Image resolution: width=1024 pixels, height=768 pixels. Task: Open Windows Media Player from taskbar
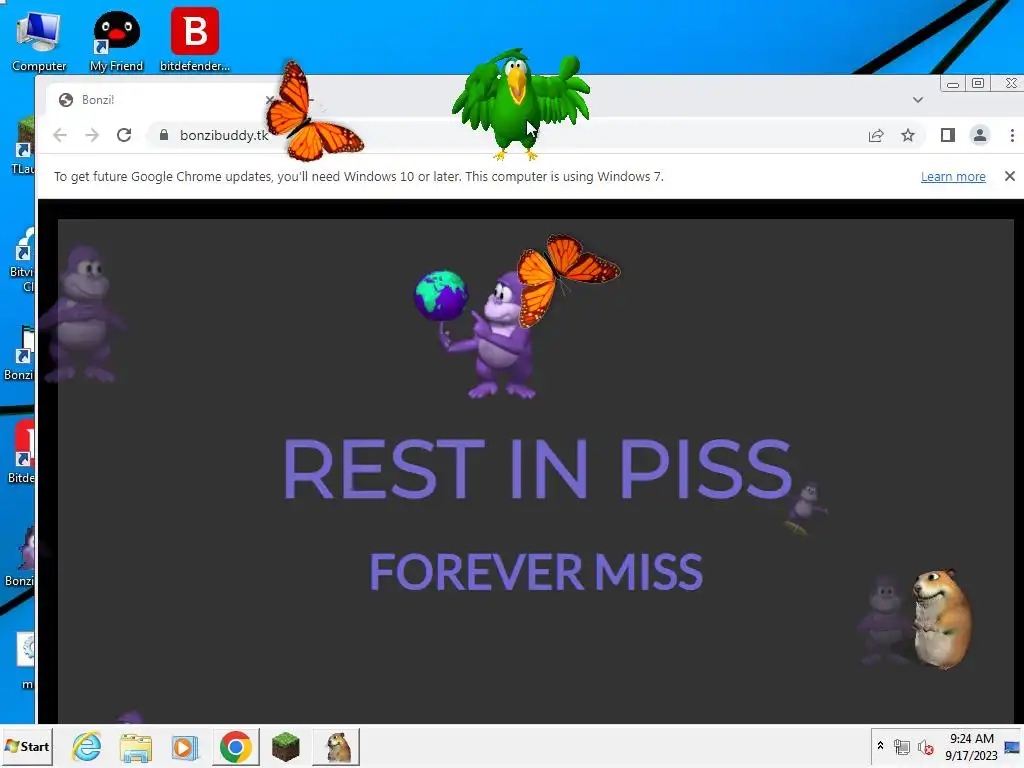click(x=185, y=746)
